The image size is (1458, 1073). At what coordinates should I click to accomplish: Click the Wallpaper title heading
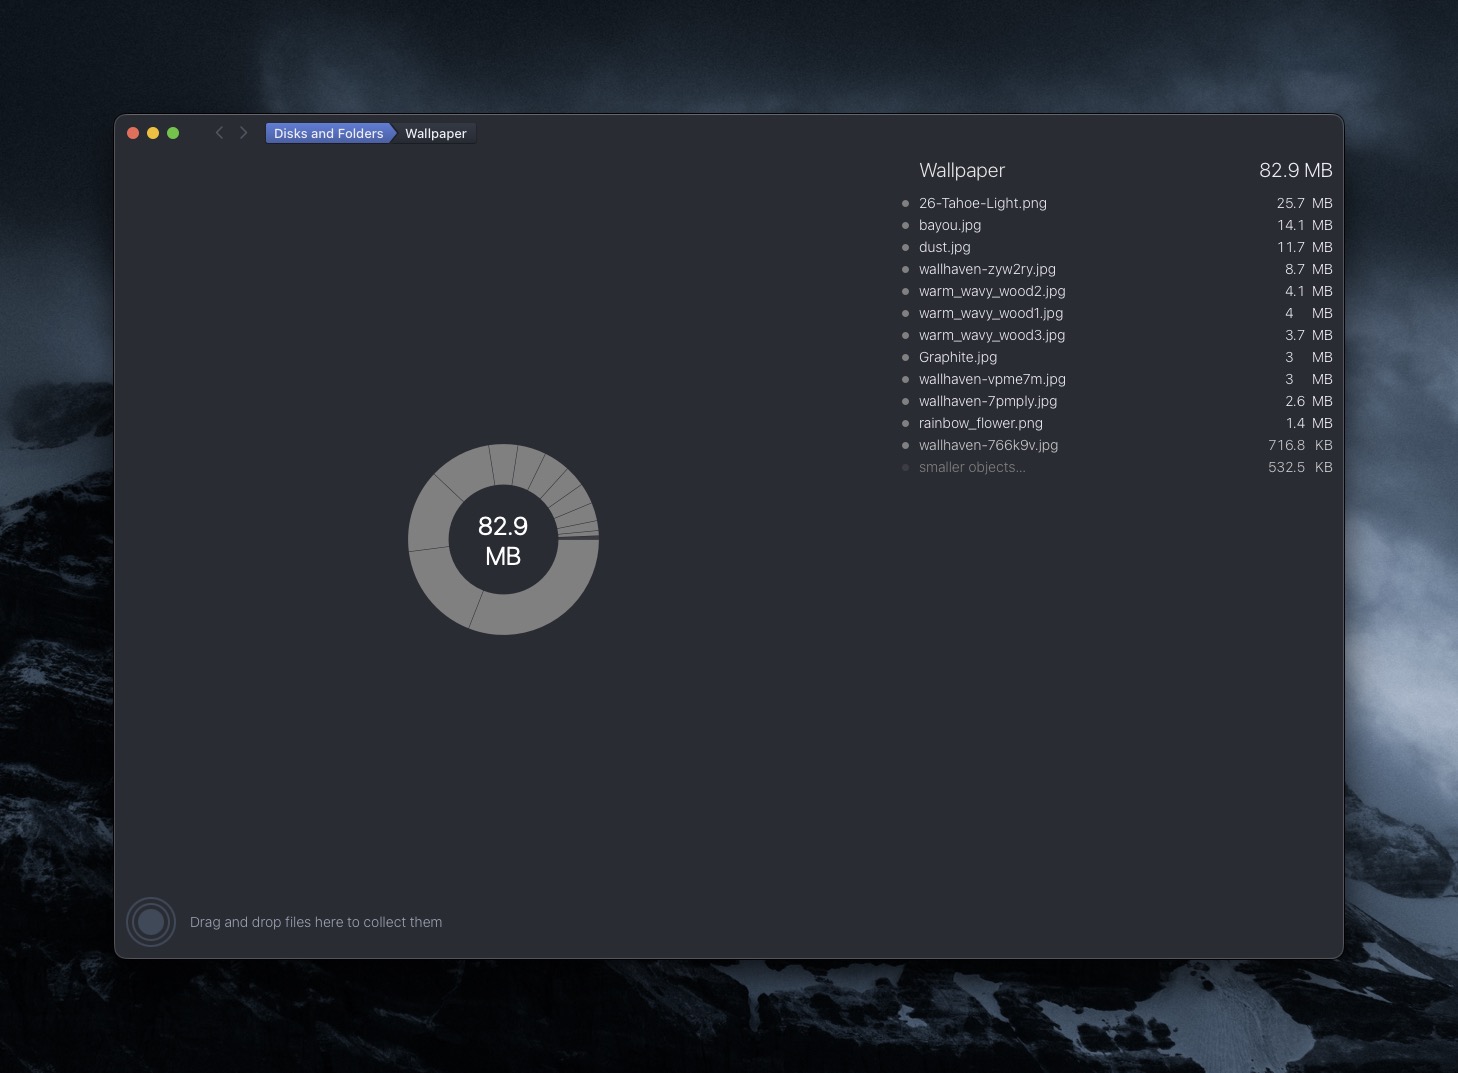pos(961,170)
